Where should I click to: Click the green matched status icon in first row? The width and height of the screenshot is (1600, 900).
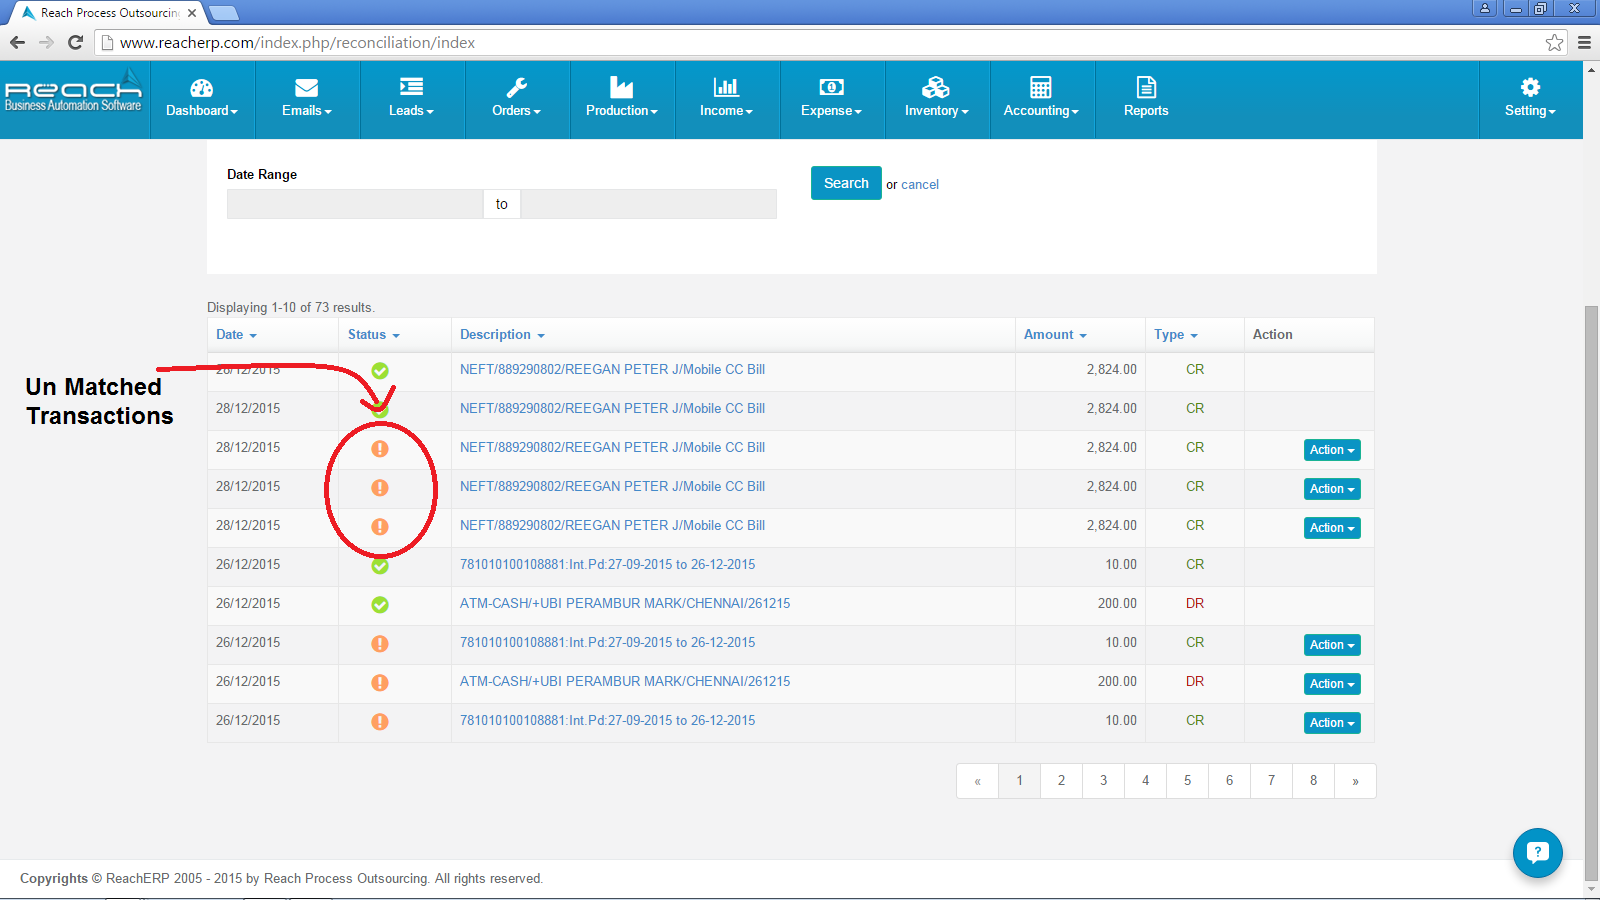tap(380, 371)
